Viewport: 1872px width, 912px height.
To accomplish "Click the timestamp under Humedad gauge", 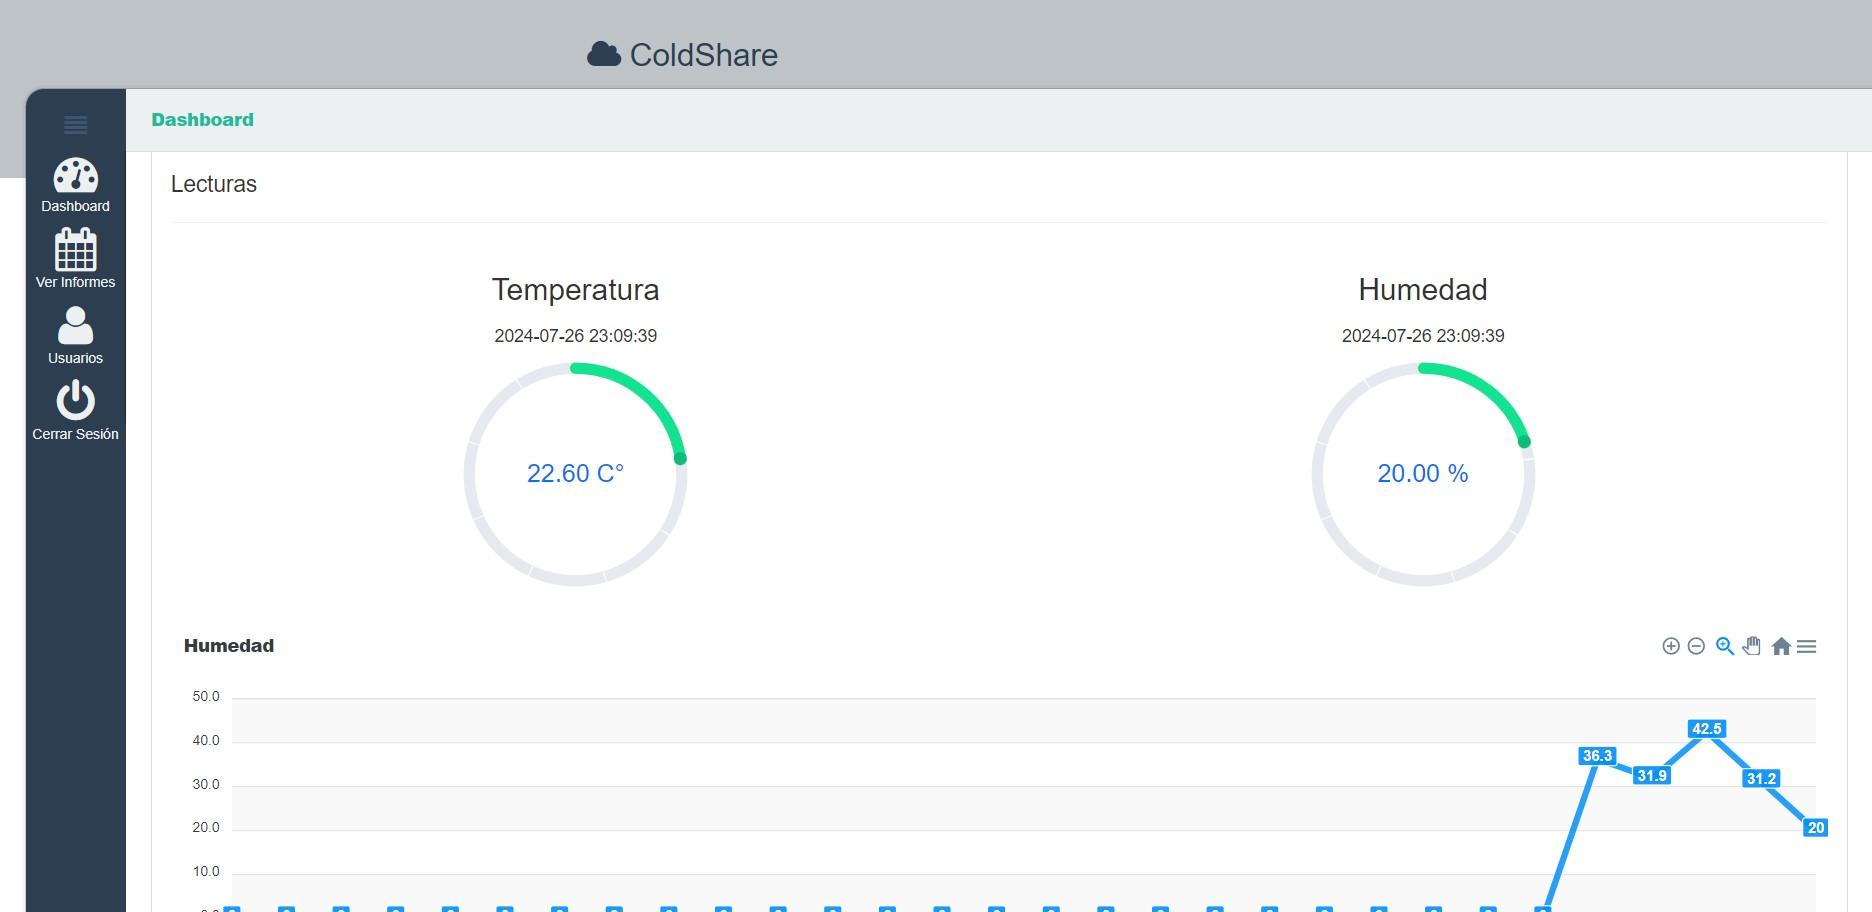I will click(x=1423, y=336).
